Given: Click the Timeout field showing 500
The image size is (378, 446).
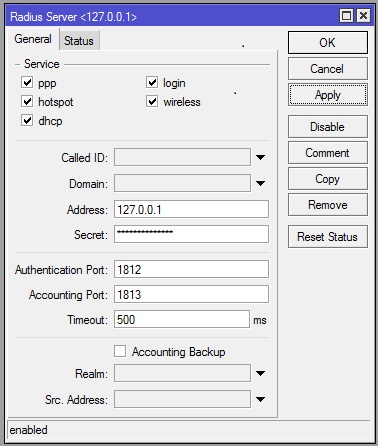Looking at the screenshot, I should coord(182,319).
